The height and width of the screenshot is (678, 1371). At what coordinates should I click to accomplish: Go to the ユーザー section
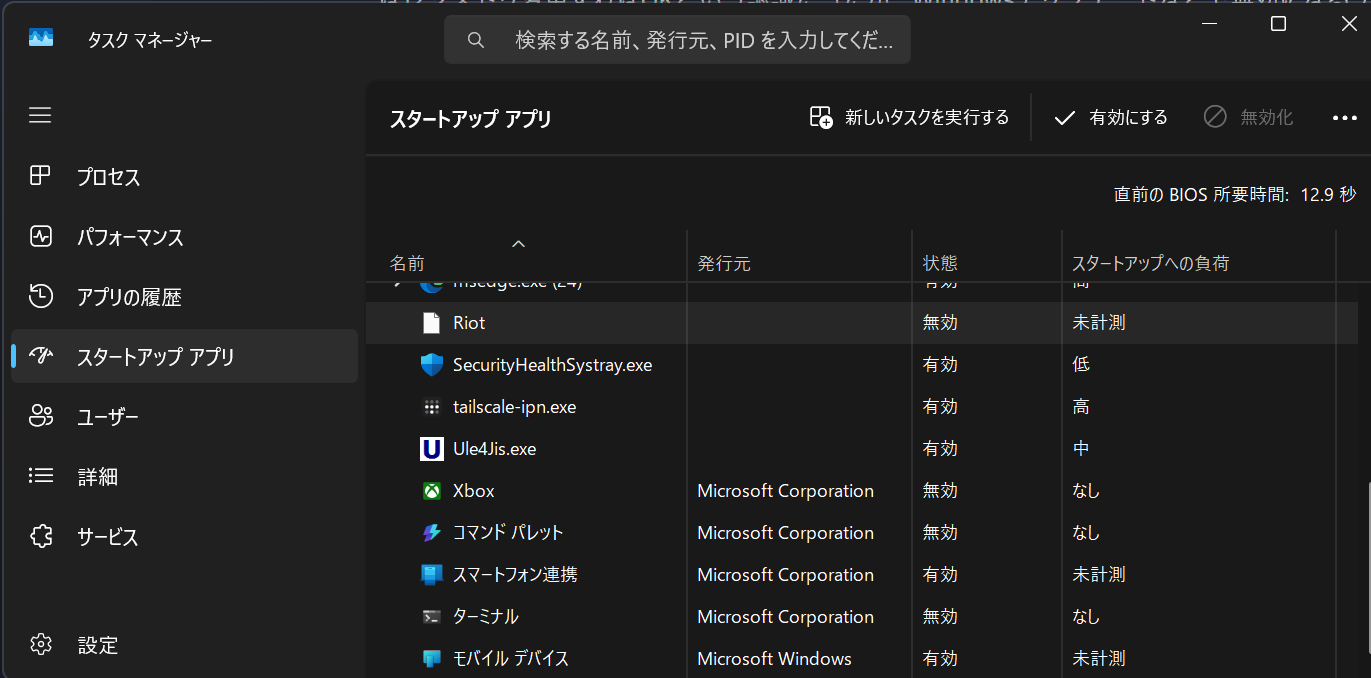[108, 417]
